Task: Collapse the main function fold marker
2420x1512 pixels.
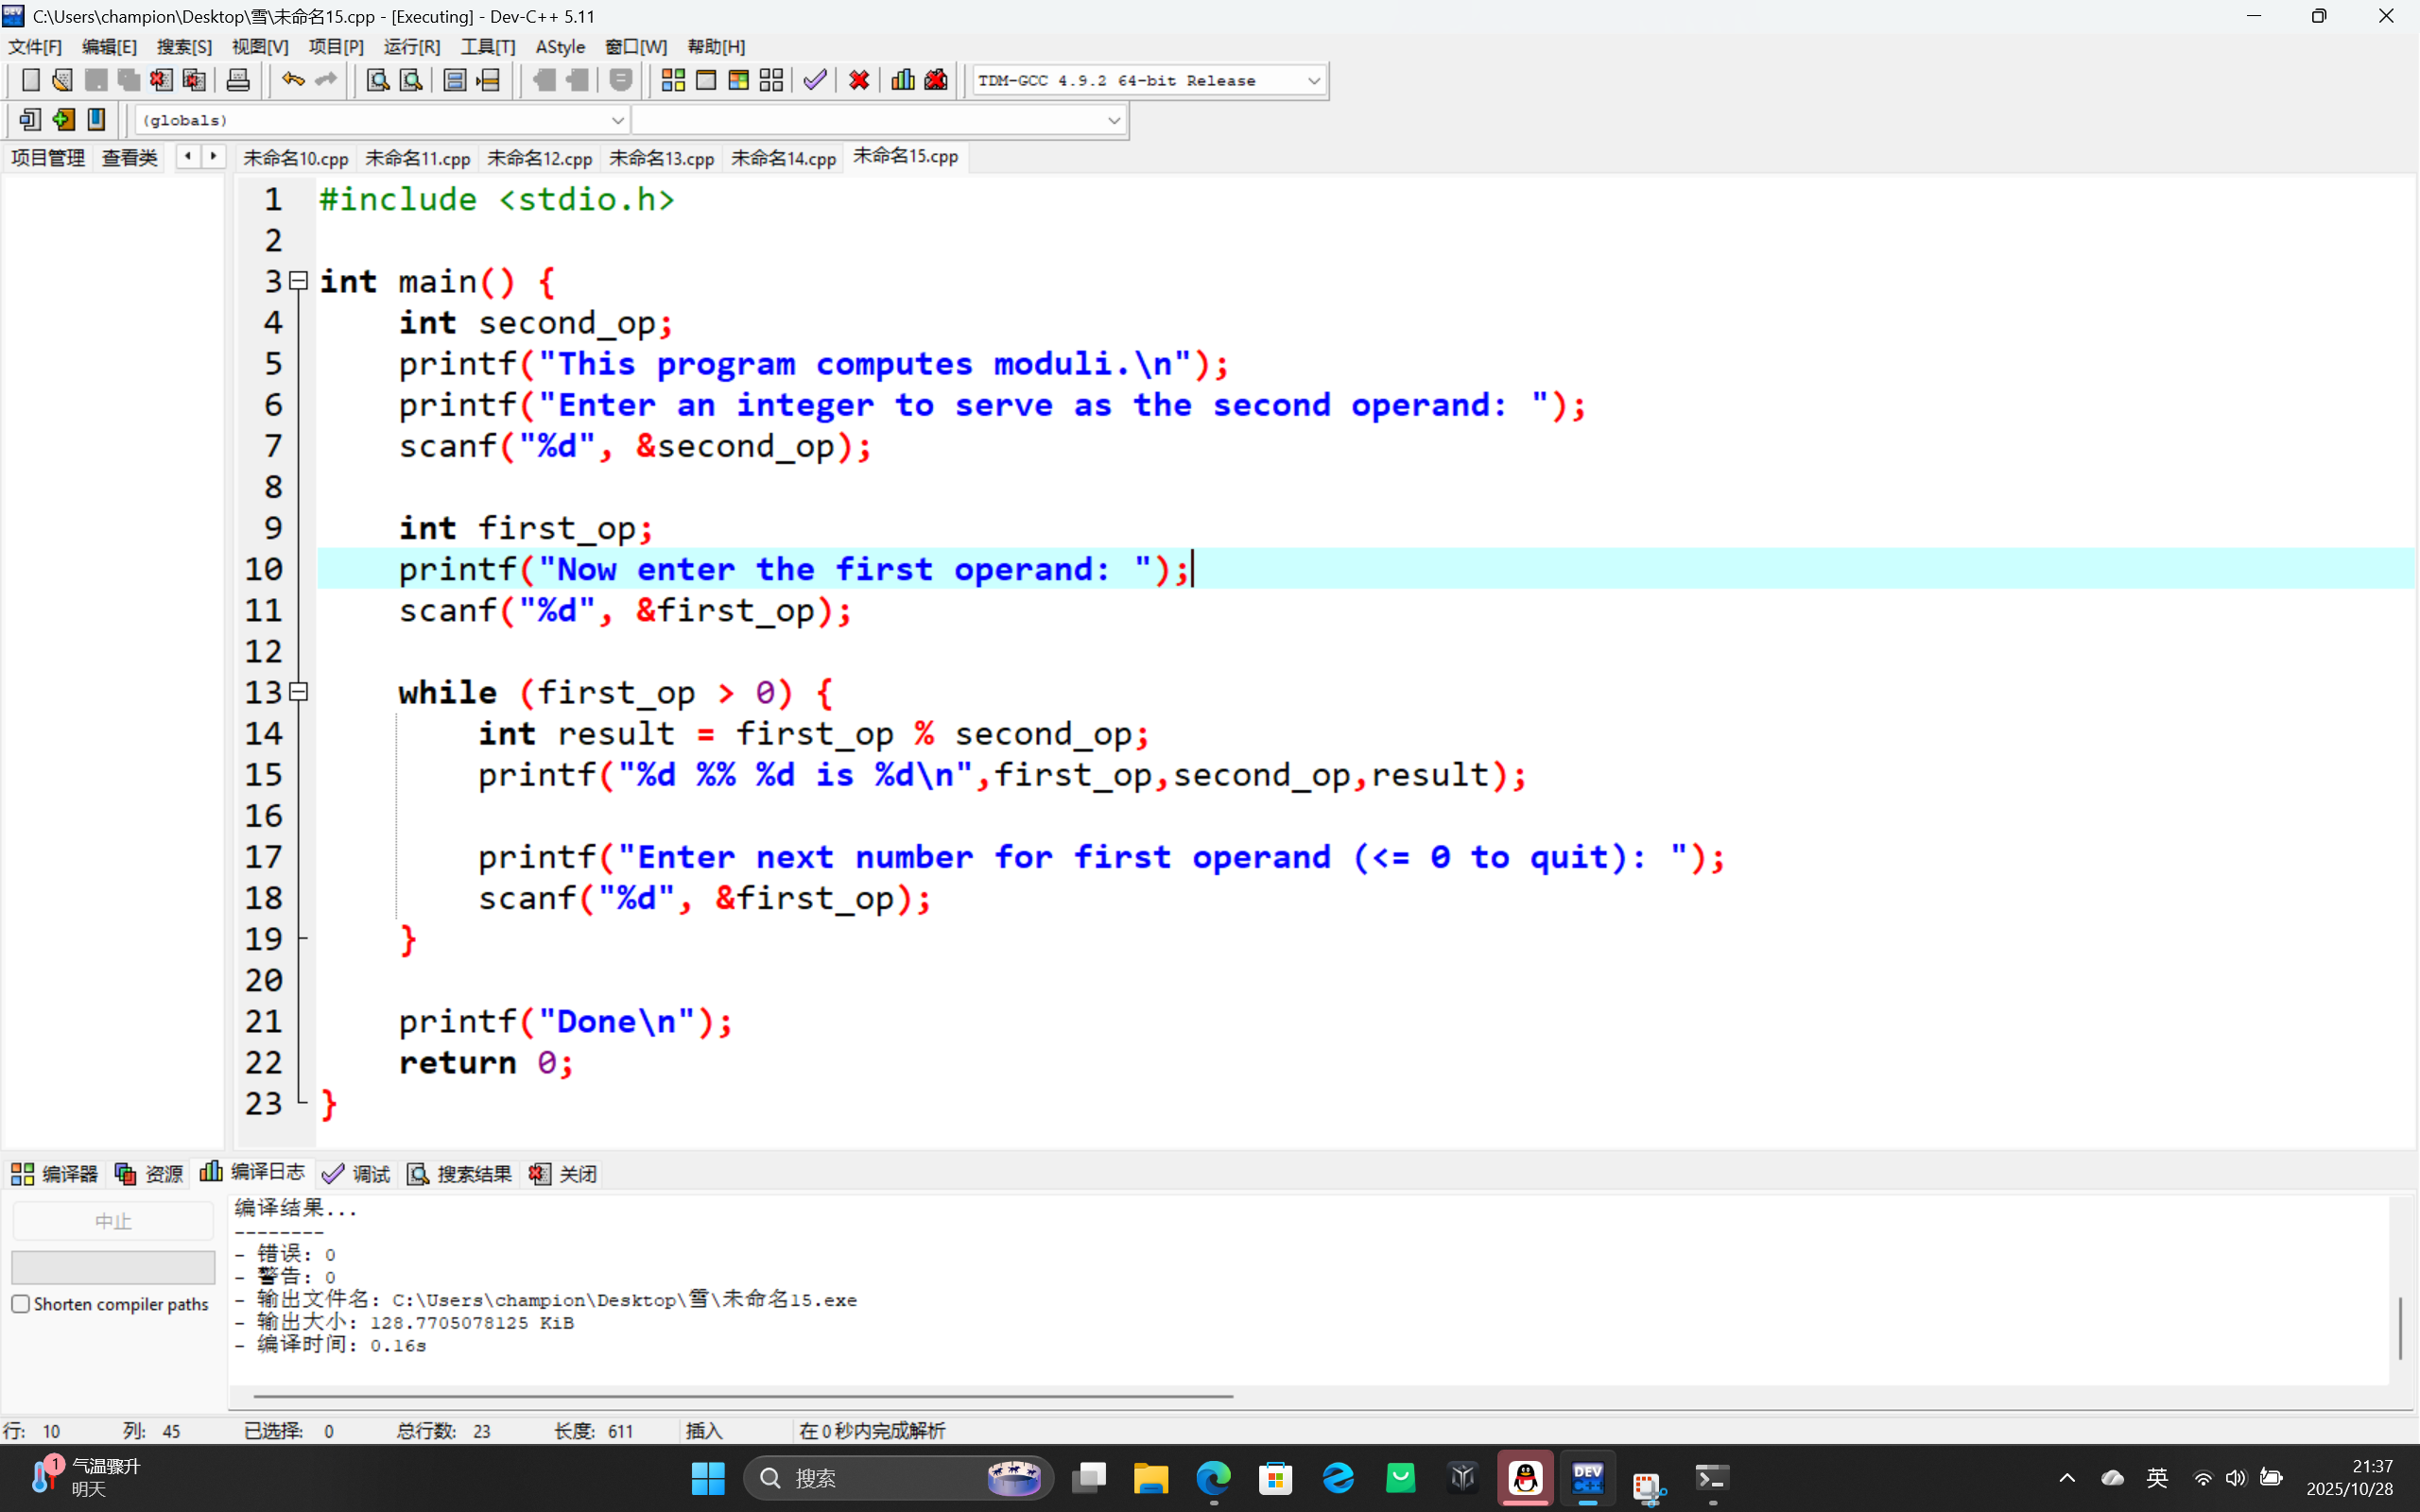Action: pos(298,282)
